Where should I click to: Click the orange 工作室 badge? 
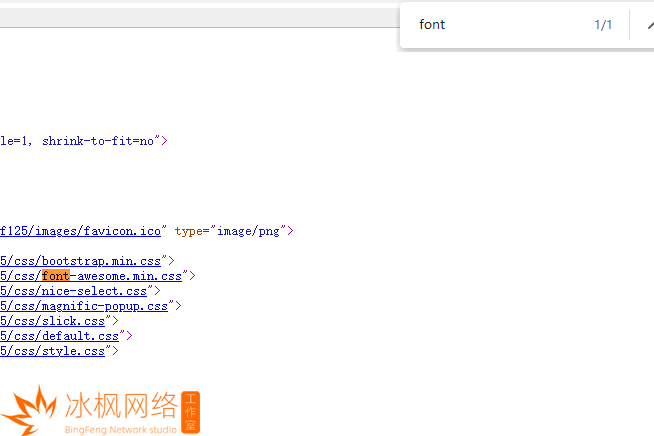pos(192,412)
